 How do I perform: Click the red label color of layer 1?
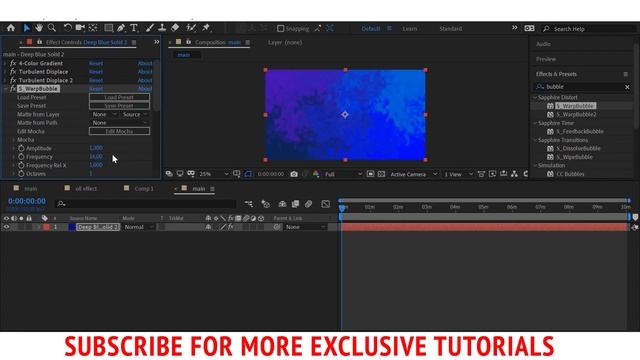[46, 227]
